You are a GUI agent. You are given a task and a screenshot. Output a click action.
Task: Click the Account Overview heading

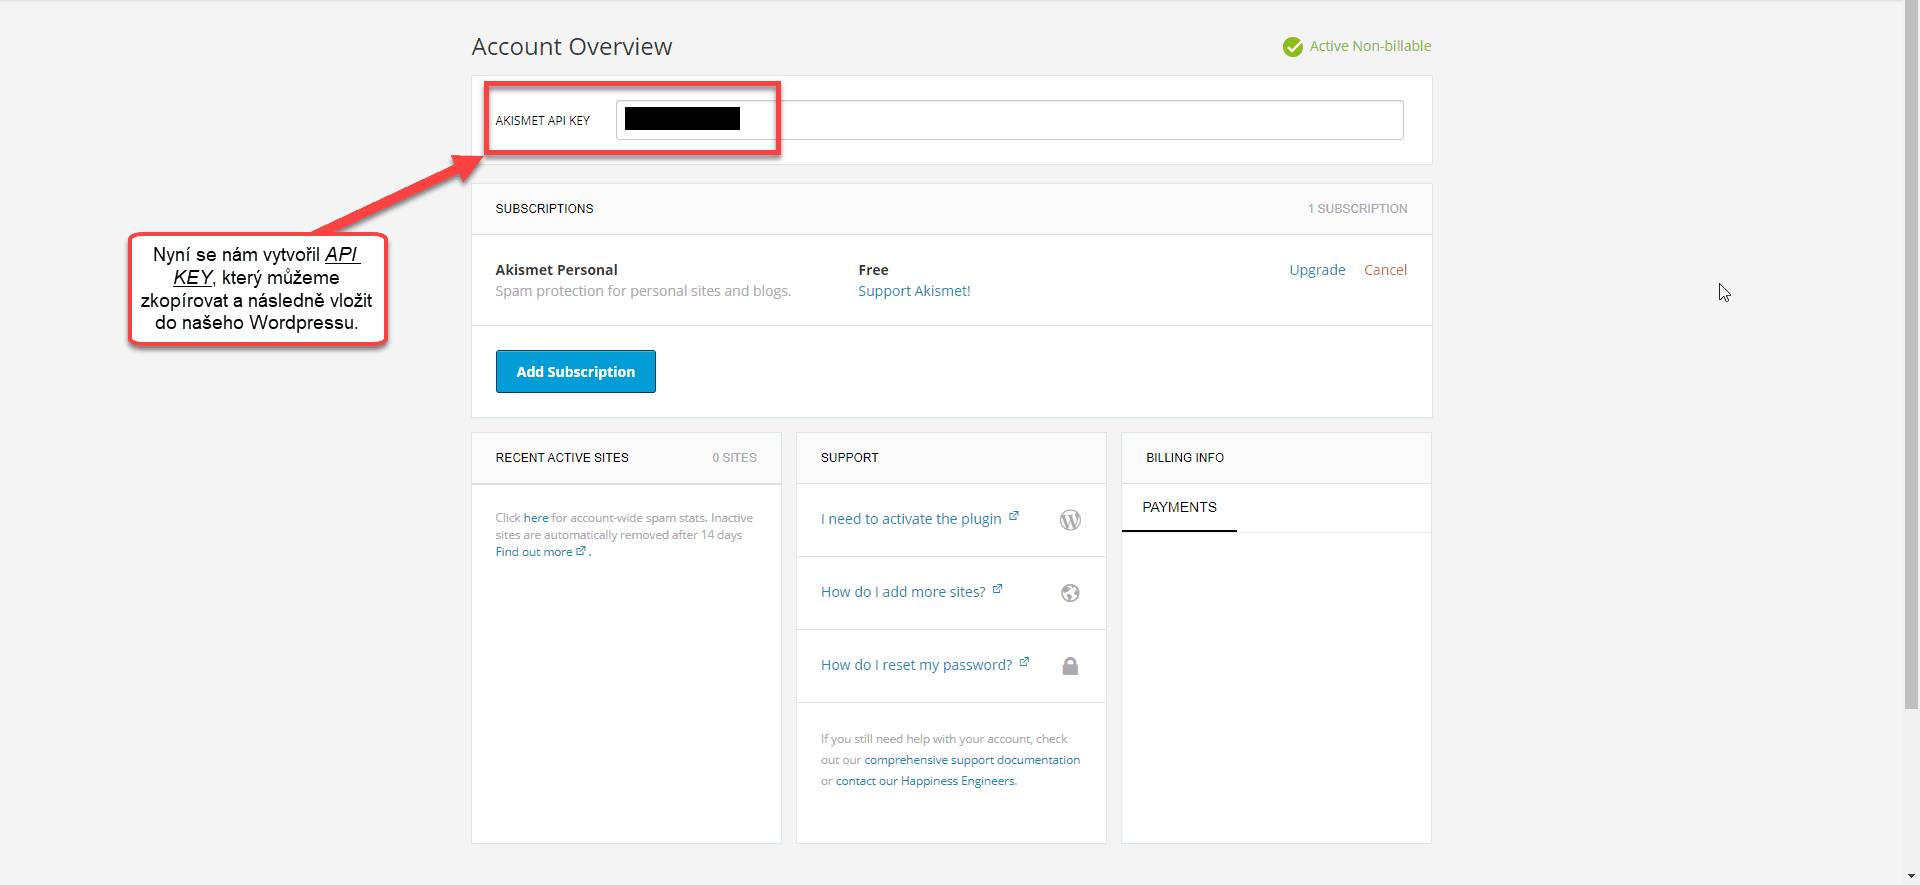tap(572, 47)
